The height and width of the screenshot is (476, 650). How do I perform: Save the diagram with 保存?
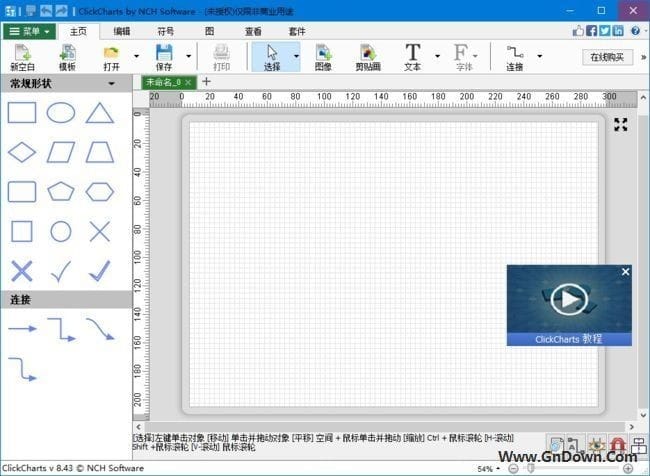point(164,58)
